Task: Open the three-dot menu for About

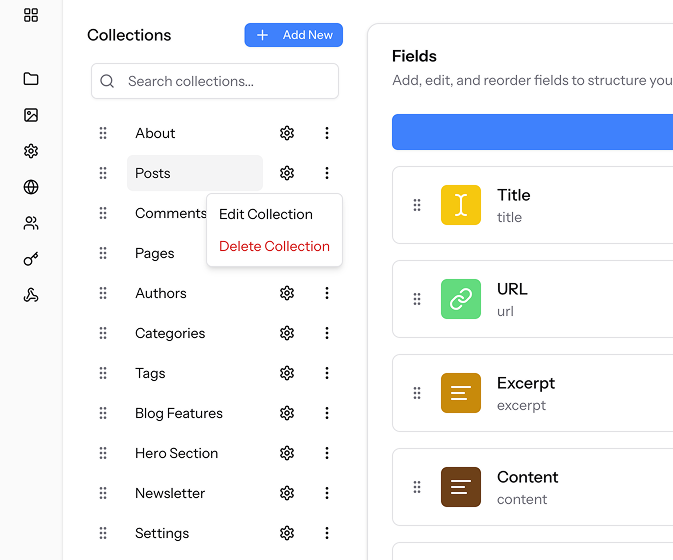Action: (327, 133)
